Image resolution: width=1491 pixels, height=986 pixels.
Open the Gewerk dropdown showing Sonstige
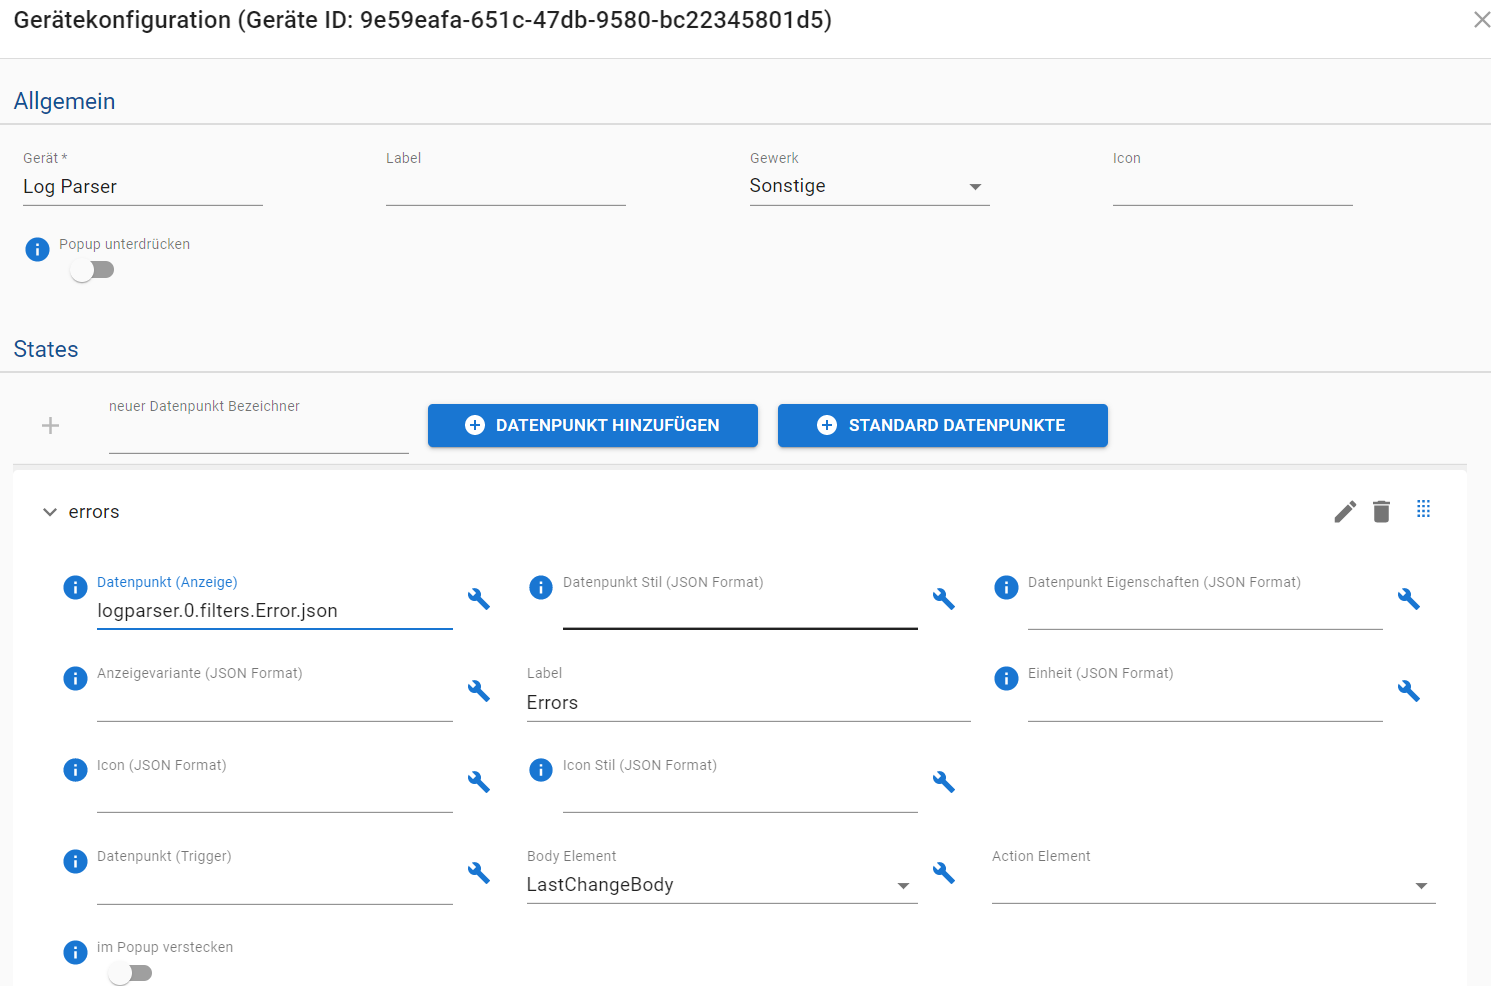click(869, 186)
